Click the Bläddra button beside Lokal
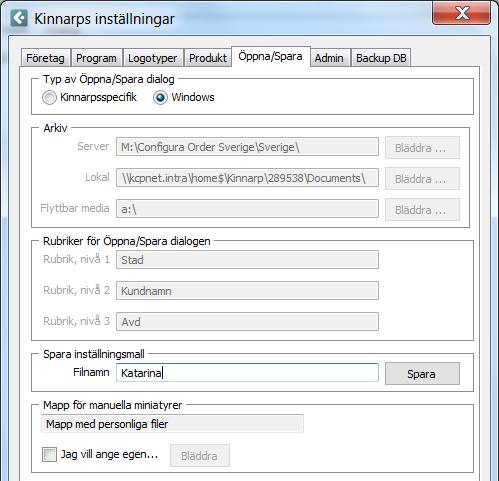Viewport: 499px width, 481px height. tap(422, 179)
